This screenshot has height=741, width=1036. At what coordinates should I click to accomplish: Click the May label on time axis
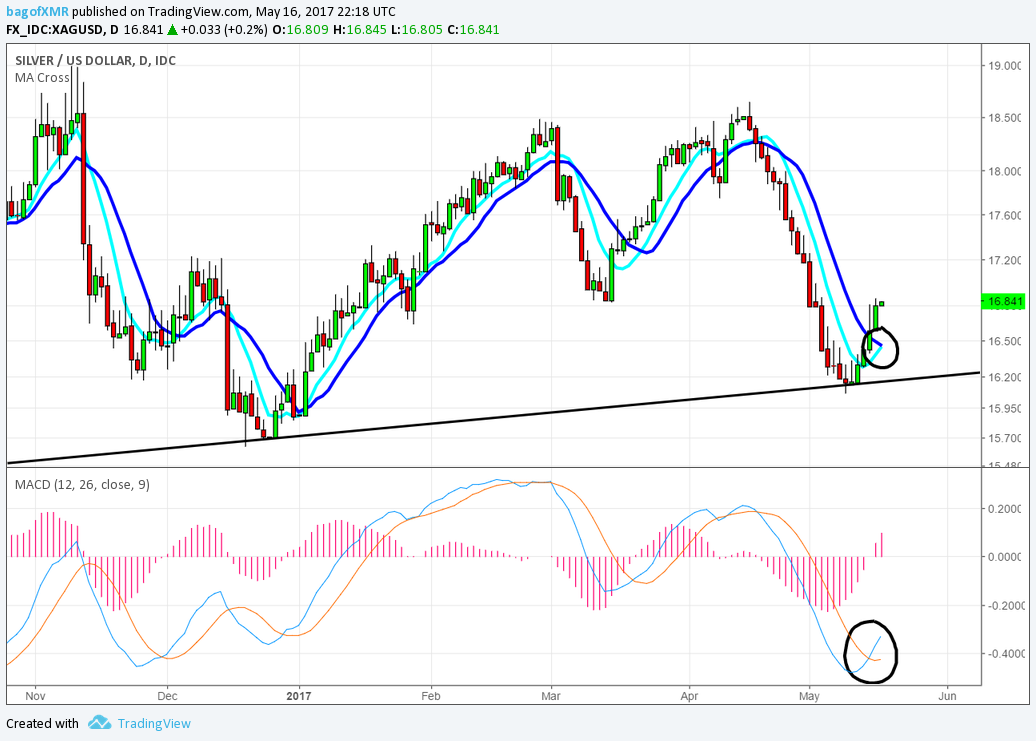click(x=809, y=696)
